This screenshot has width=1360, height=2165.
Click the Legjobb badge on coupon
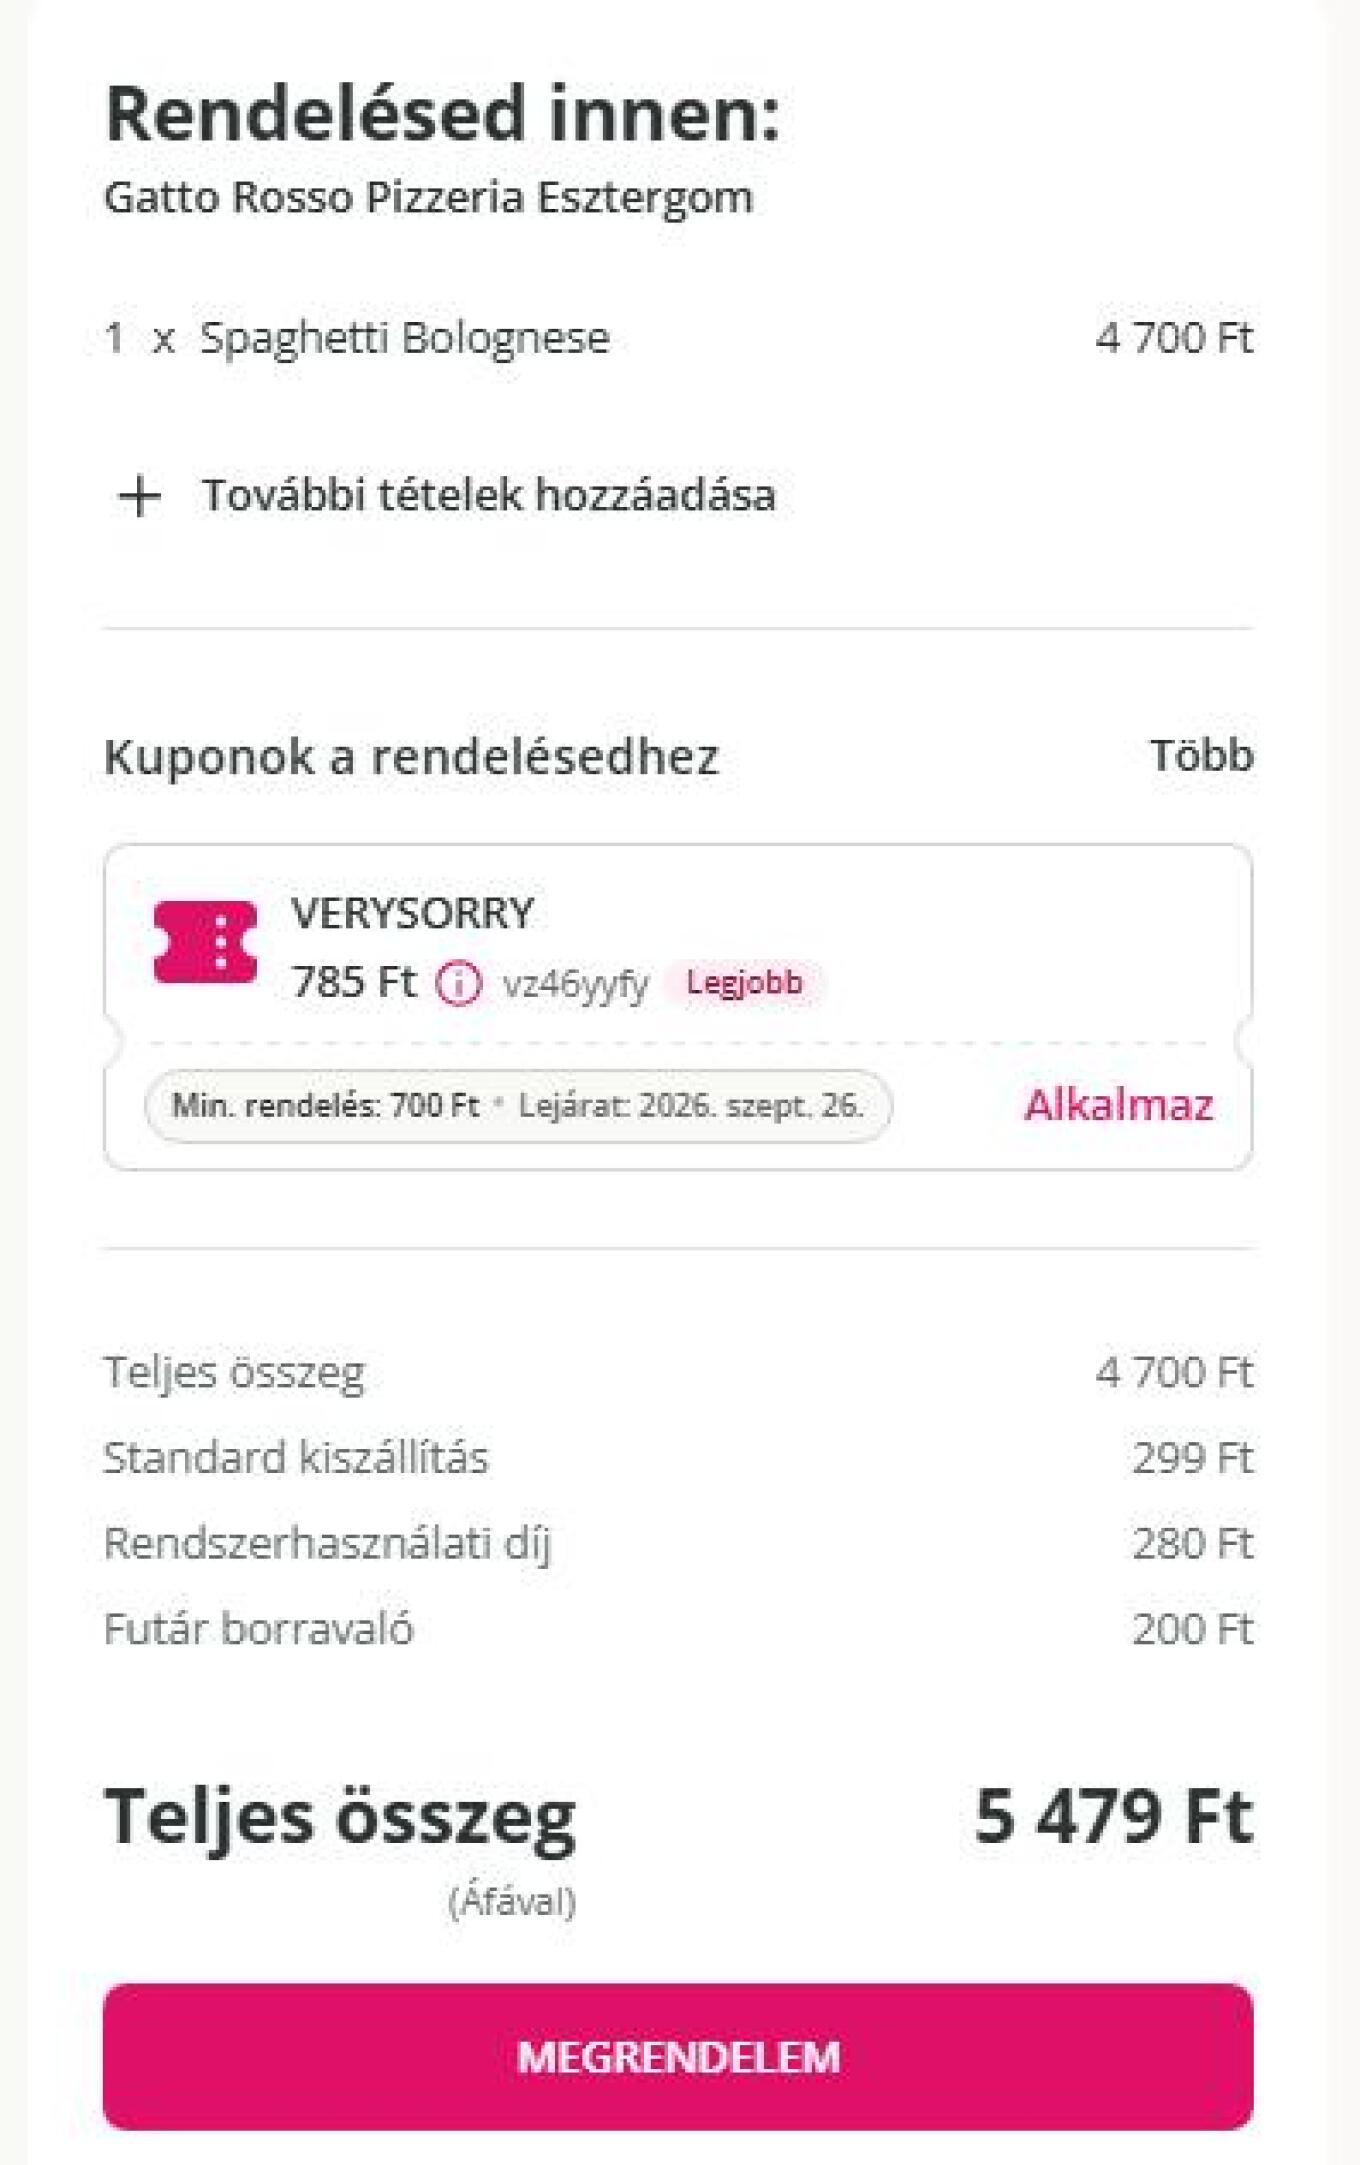point(744,982)
